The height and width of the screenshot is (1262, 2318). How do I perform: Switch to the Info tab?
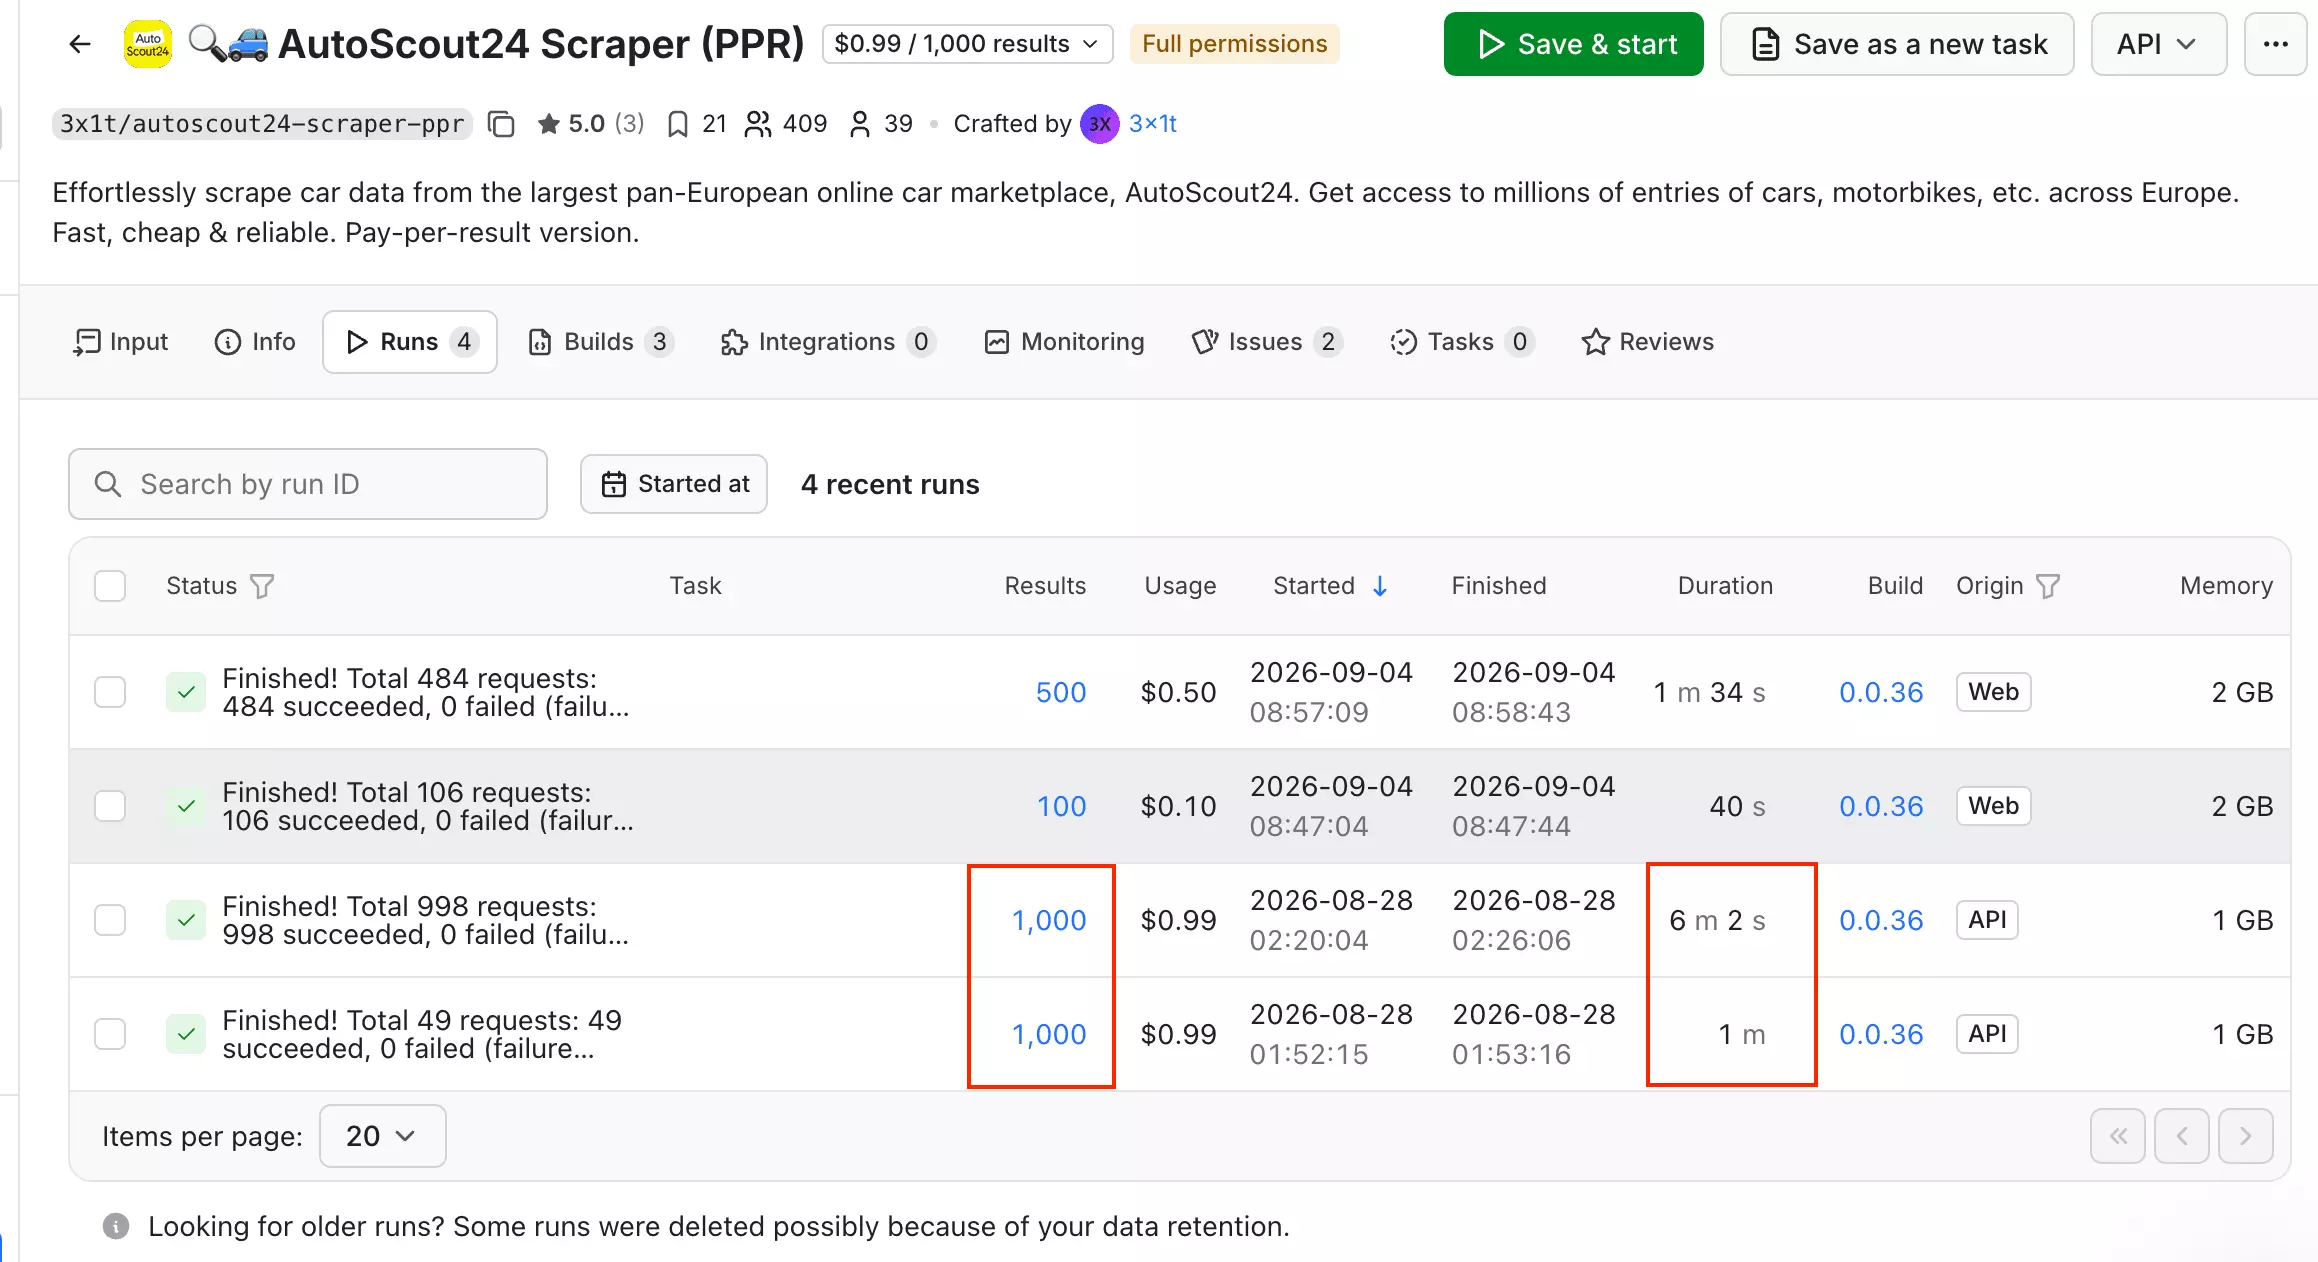coord(255,342)
